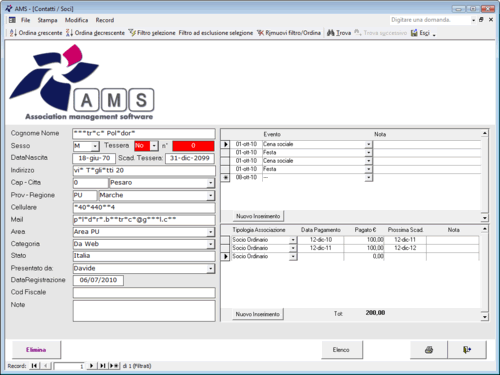Go to last record arrow

[x=103, y=366]
